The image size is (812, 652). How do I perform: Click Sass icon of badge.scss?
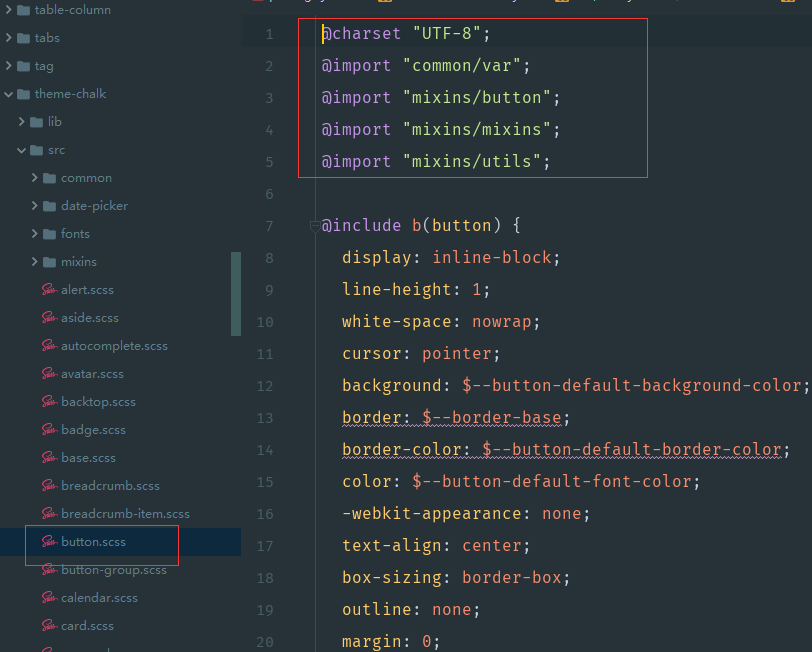pos(49,429)
